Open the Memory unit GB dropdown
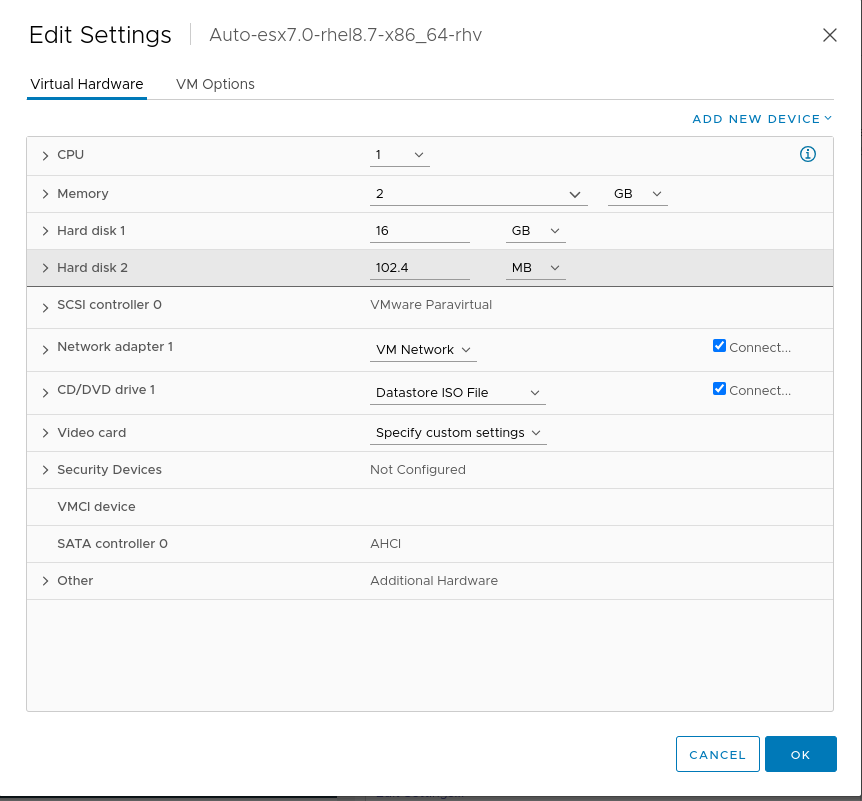The height and width of the screenshot is (801, 862). pos(637,194)
